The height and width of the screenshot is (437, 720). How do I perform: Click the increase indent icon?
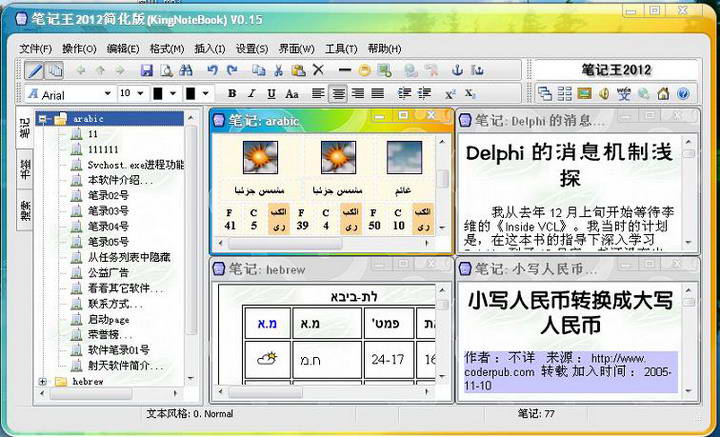pyautogui.click(x=404, y=94)
